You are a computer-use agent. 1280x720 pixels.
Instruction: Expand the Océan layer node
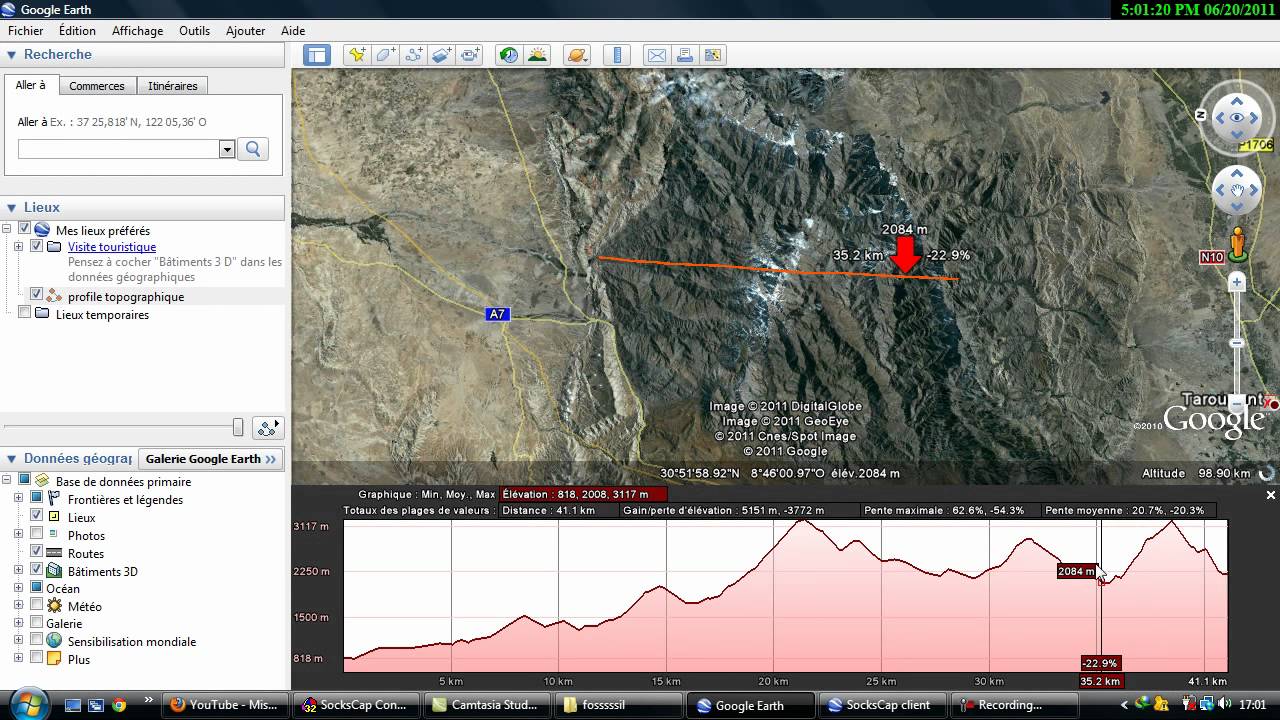pos(18,588)
